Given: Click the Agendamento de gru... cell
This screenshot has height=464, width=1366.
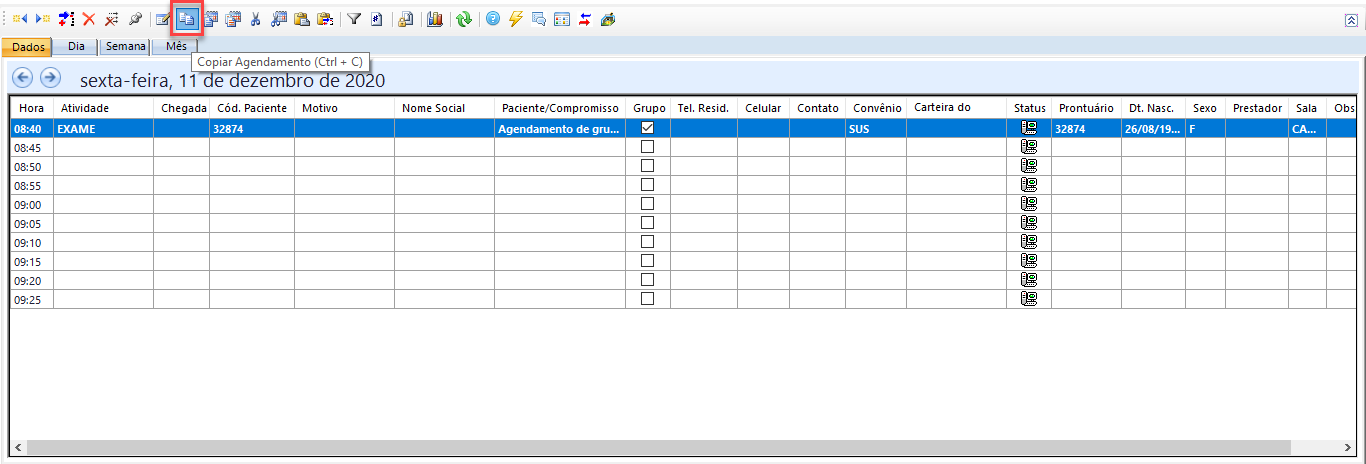Looking at the screenshot, I should click(x=560, y=128).
